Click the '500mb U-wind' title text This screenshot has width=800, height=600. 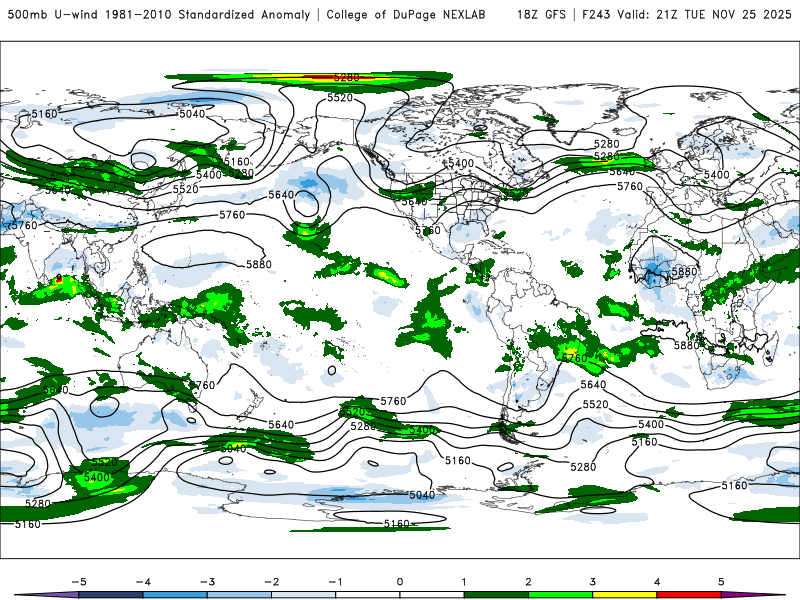pyautogui.click(x=52, y=15)
